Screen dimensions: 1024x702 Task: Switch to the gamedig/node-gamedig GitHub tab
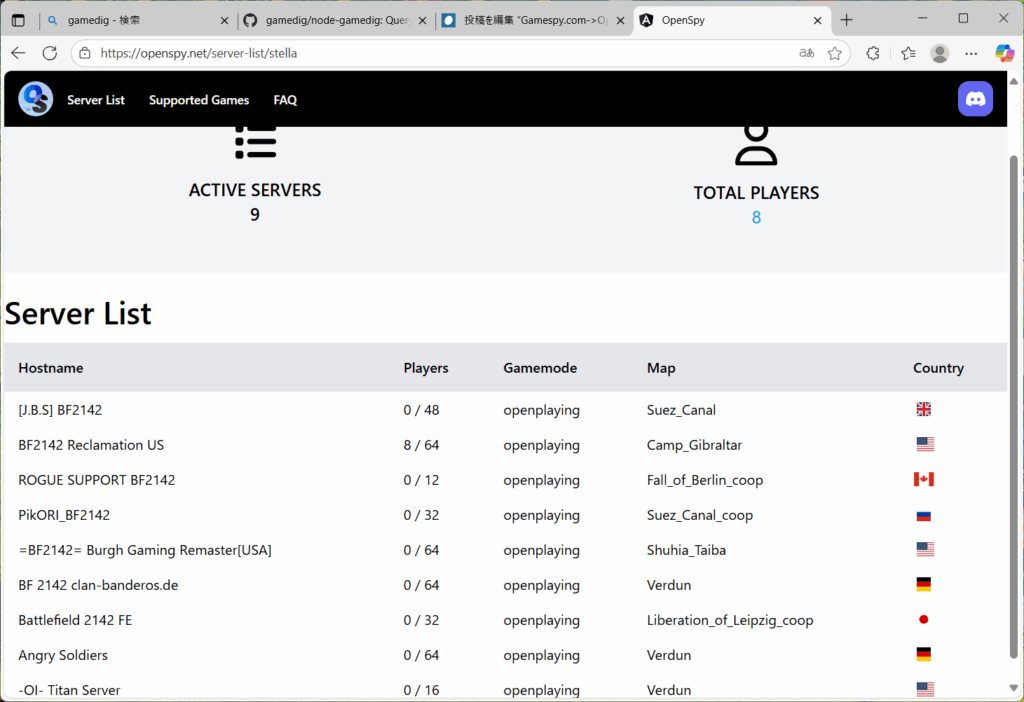coord(336,20)
